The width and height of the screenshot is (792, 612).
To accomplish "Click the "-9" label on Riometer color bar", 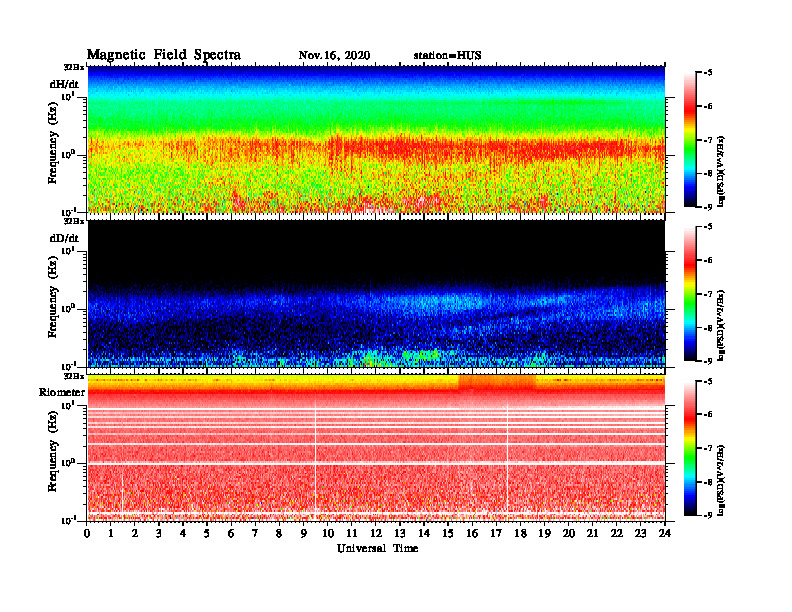I will pos(708,515).
